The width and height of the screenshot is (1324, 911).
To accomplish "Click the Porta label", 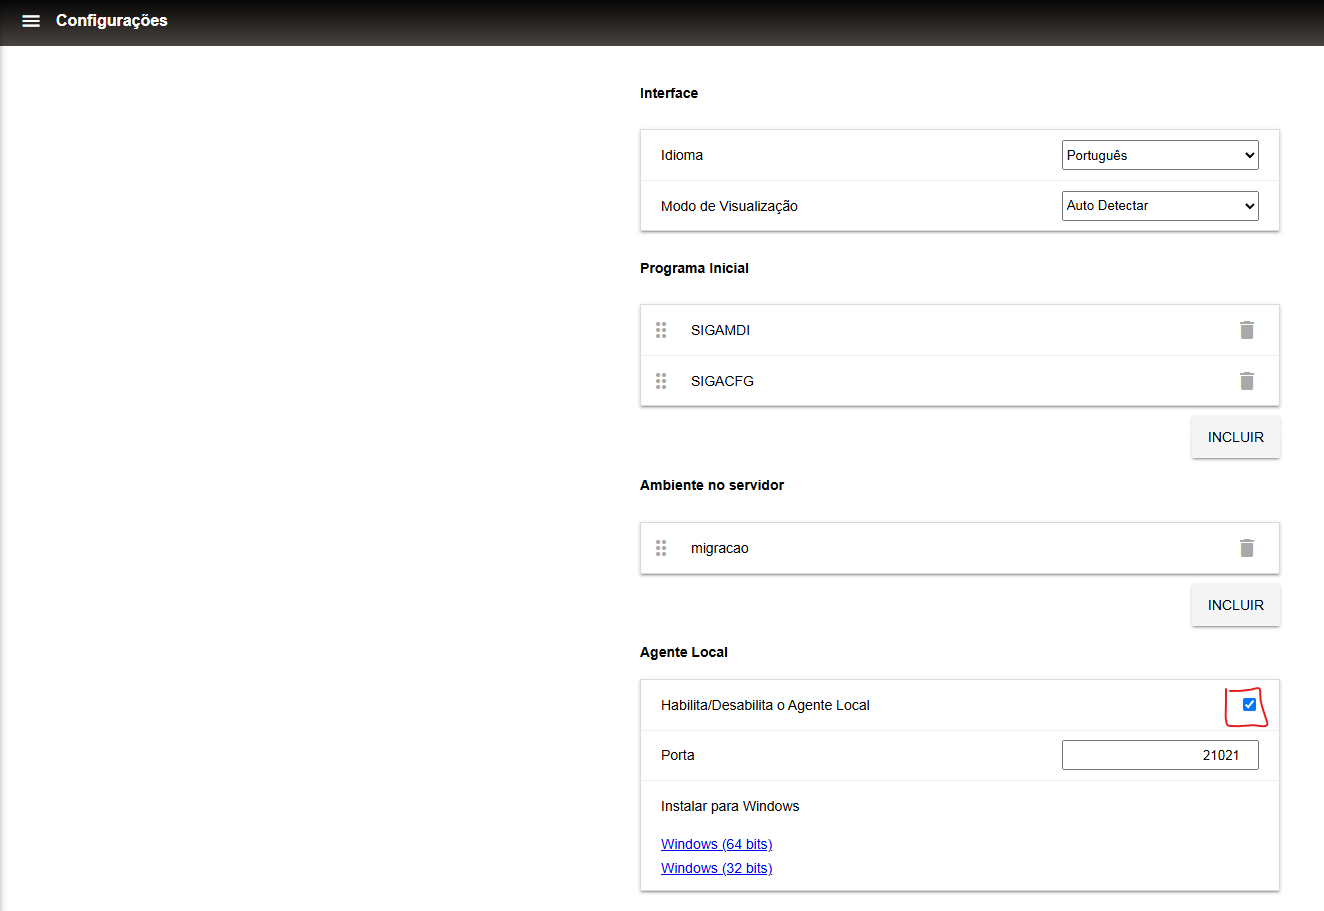I will click(x=678, y=755).
